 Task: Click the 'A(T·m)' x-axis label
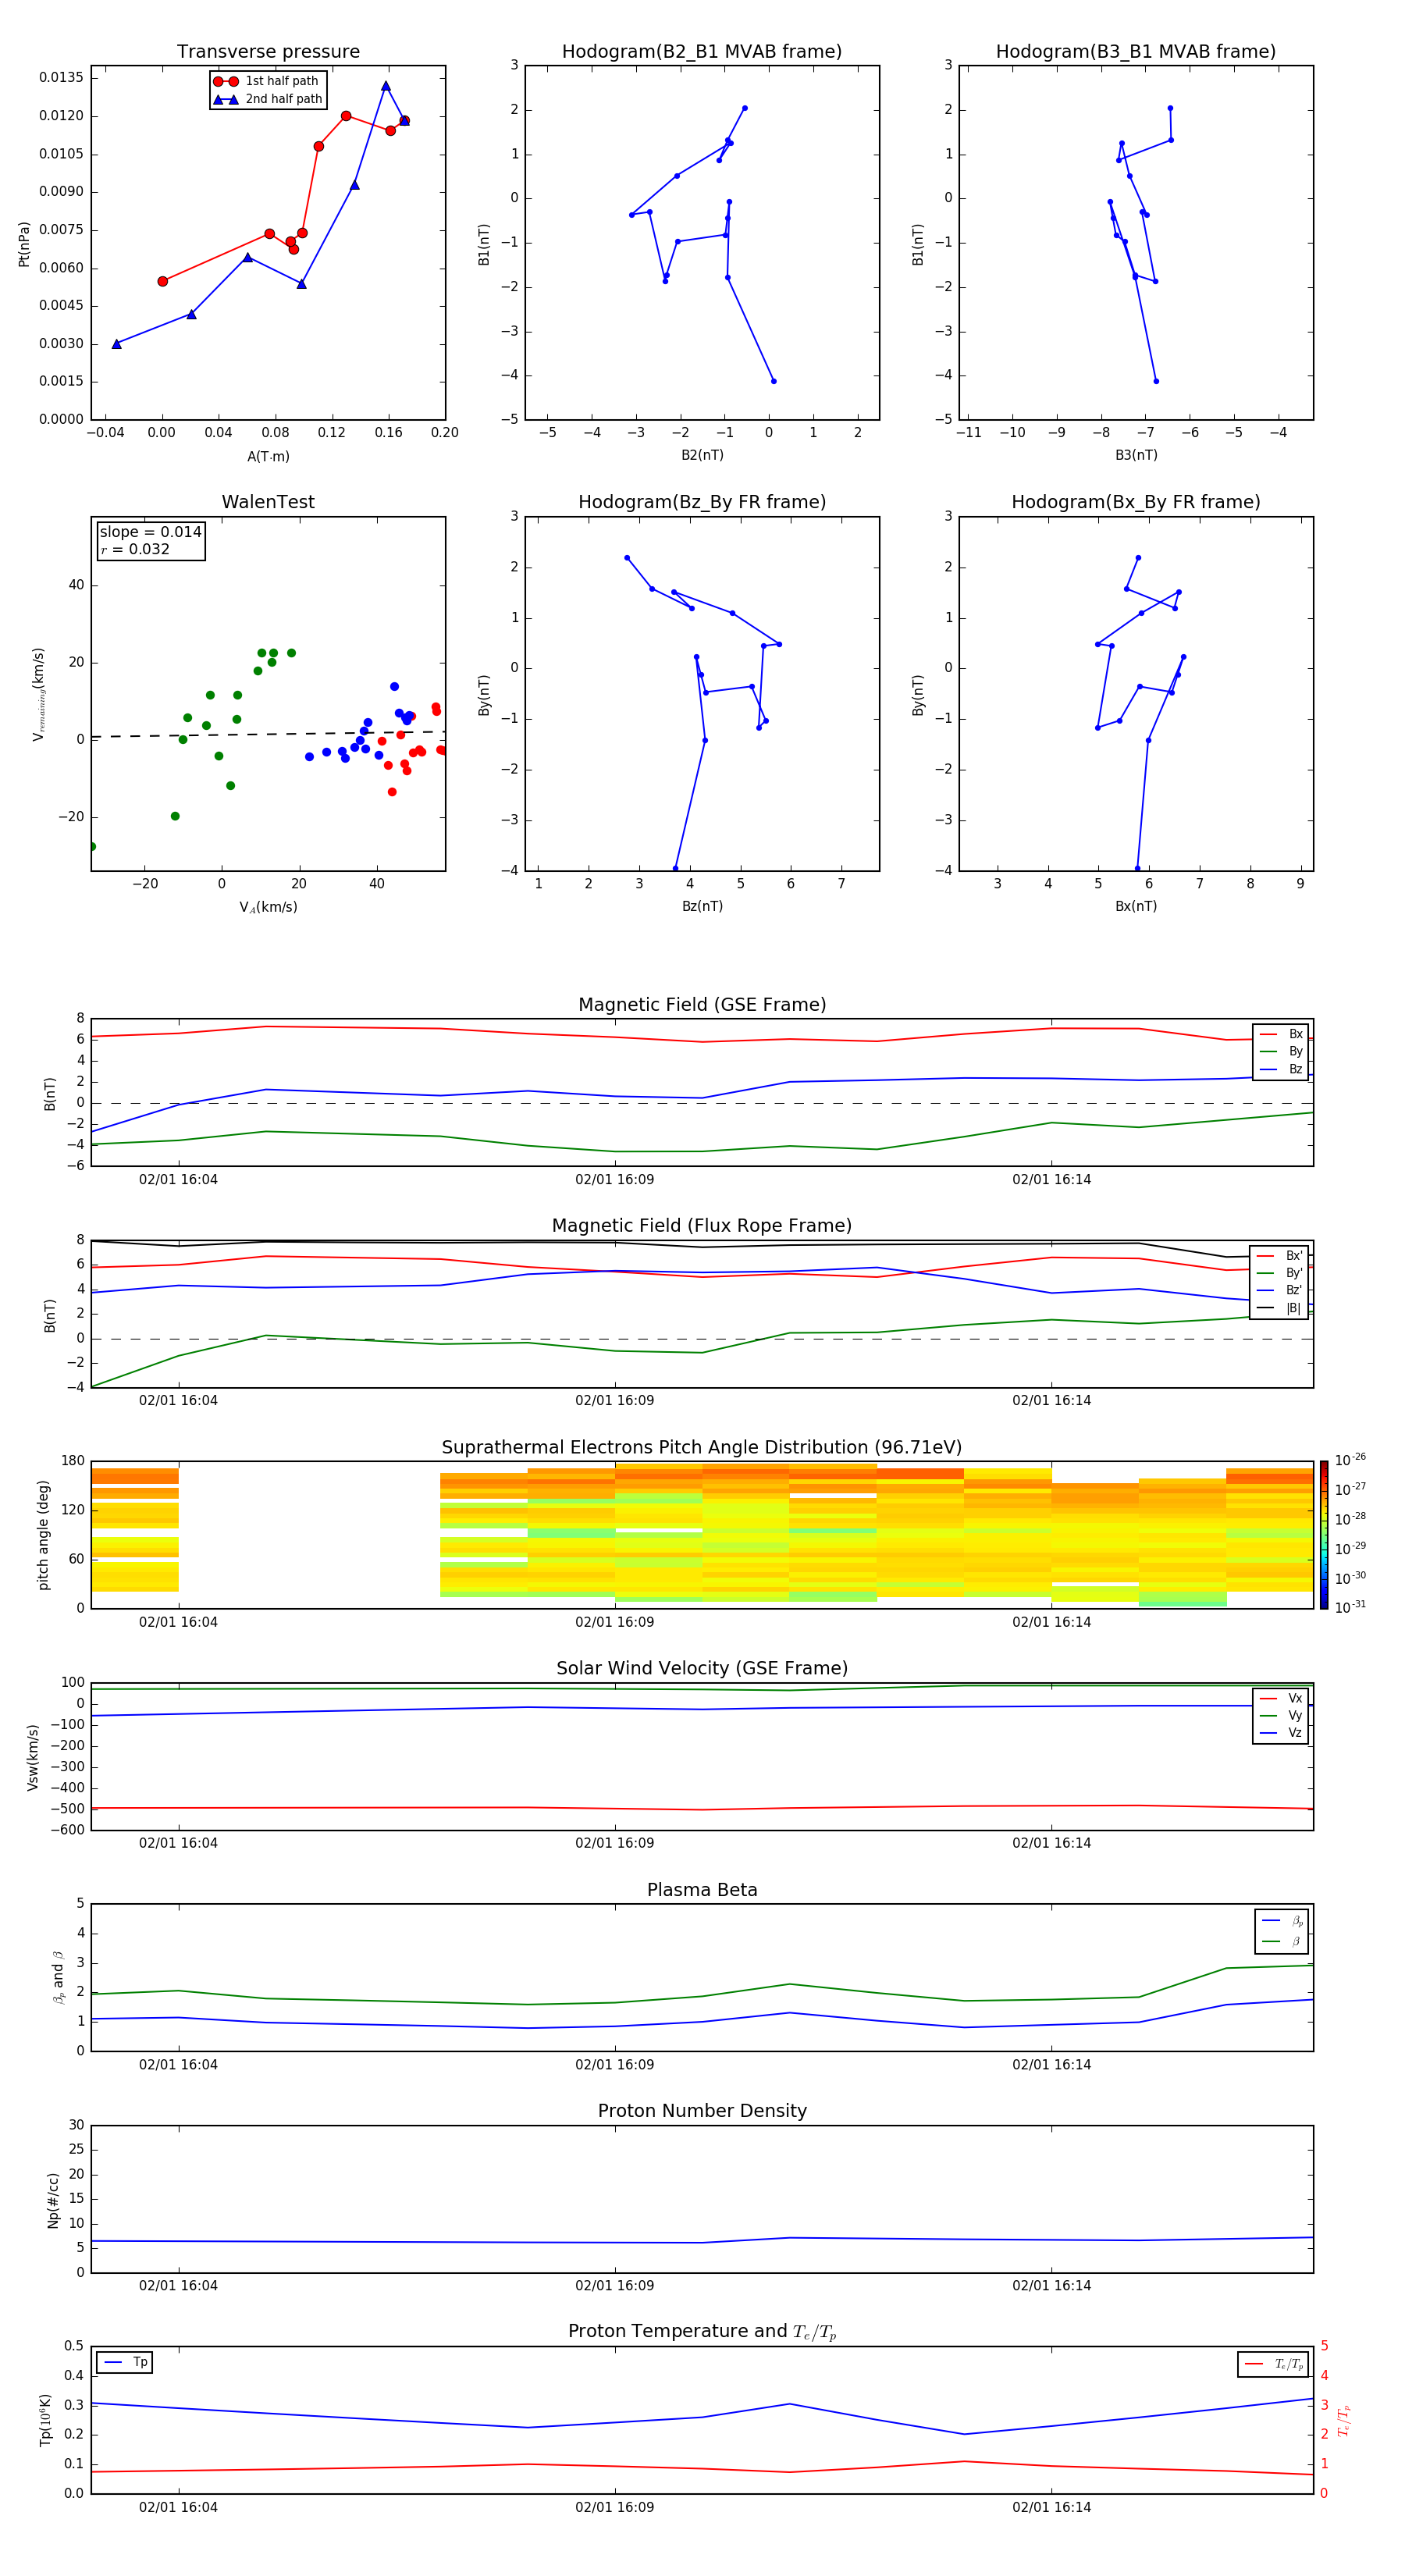268,457
